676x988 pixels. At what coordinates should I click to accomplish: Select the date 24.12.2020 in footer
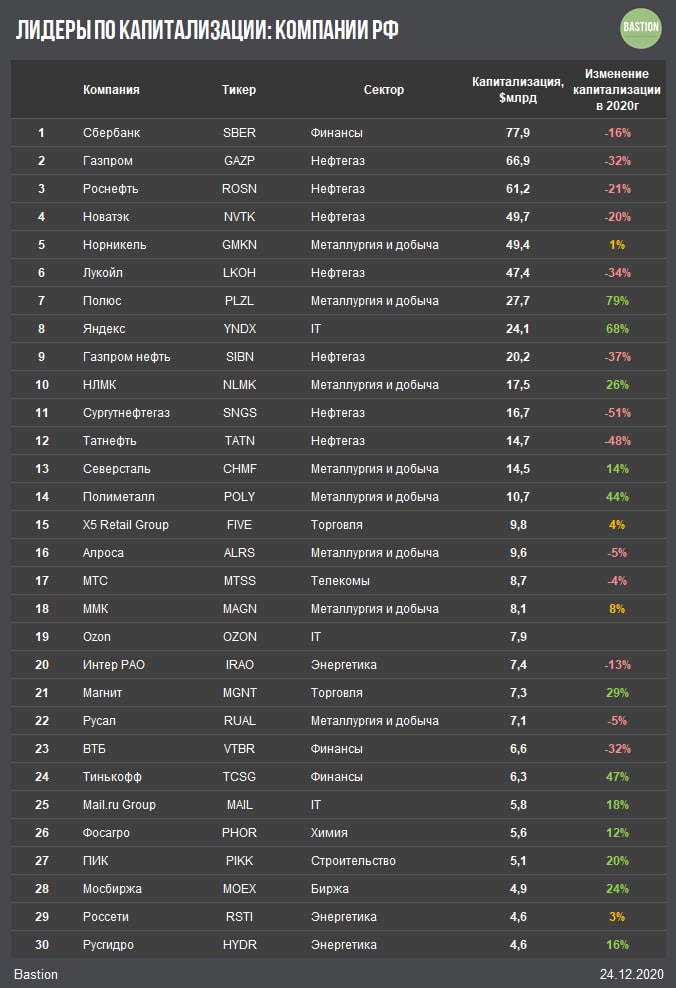630,974
